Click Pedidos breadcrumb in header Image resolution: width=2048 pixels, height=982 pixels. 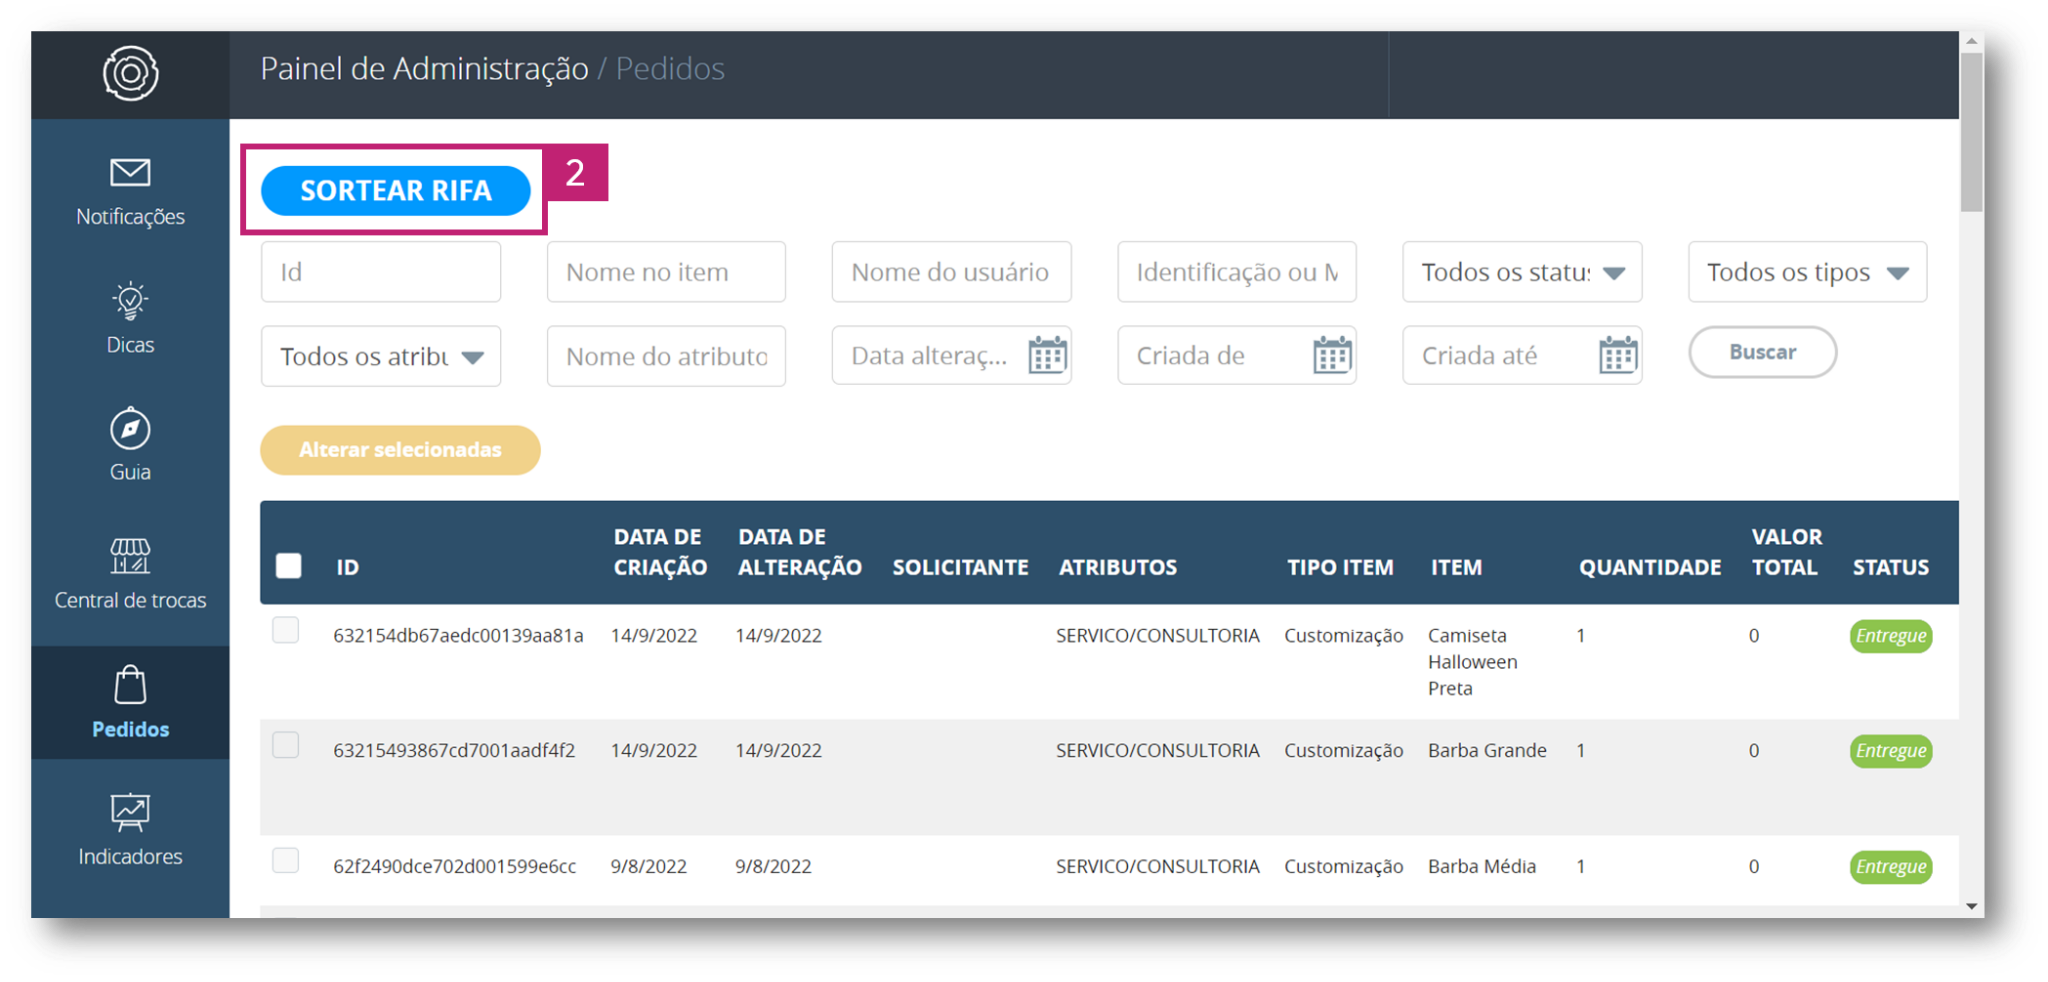[669, 68]
